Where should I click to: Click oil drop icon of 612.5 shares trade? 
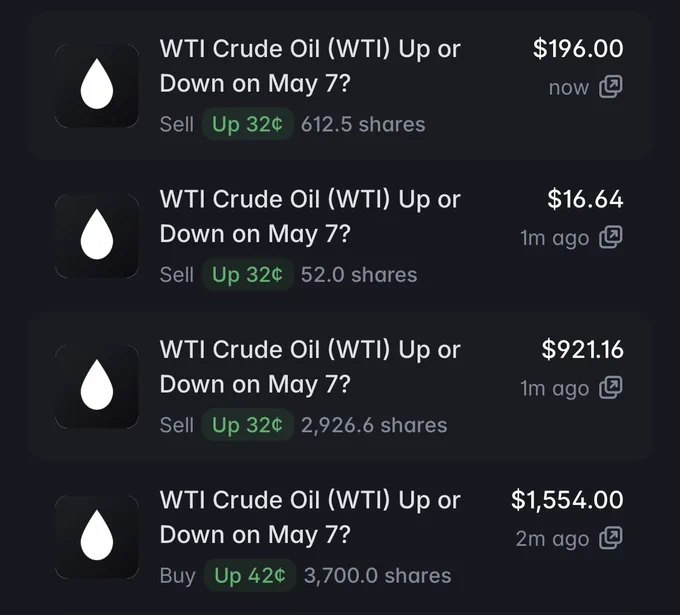click(97, 85)
